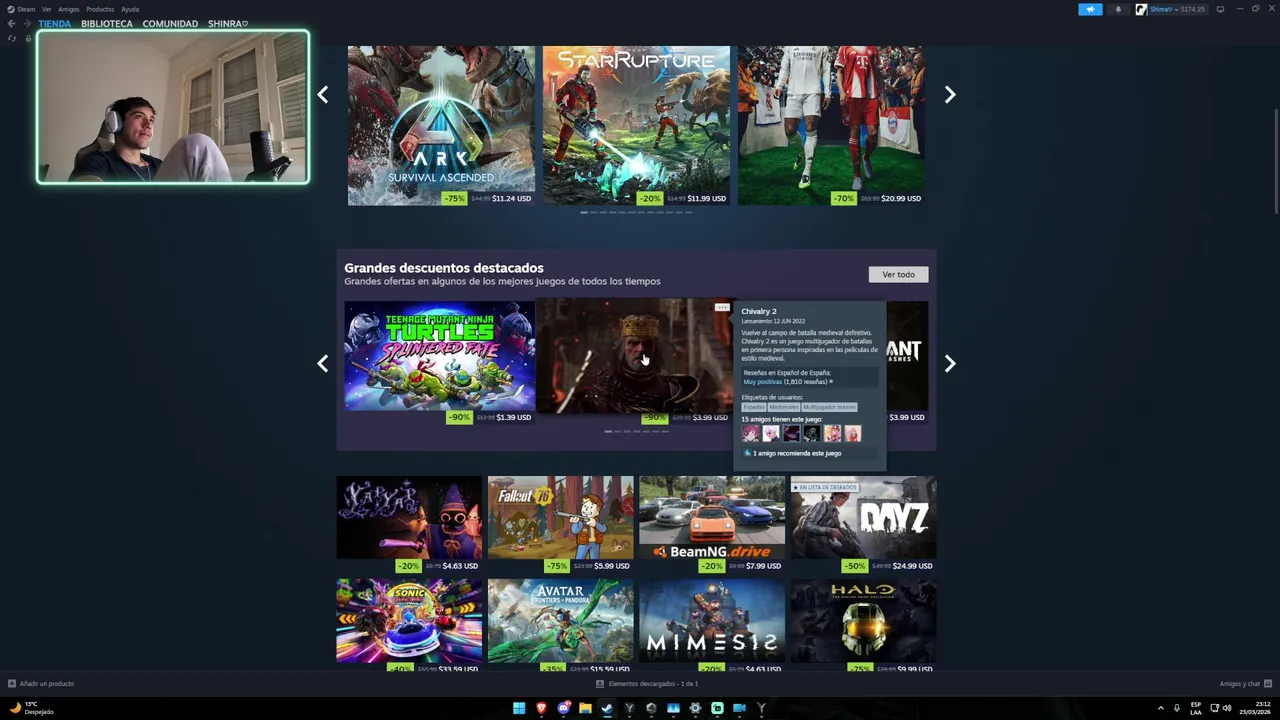Image resolution: width=1280 pixels, height=720 pixels.
Task: Open the SHINRA profile tab
Action: [228, 24]
